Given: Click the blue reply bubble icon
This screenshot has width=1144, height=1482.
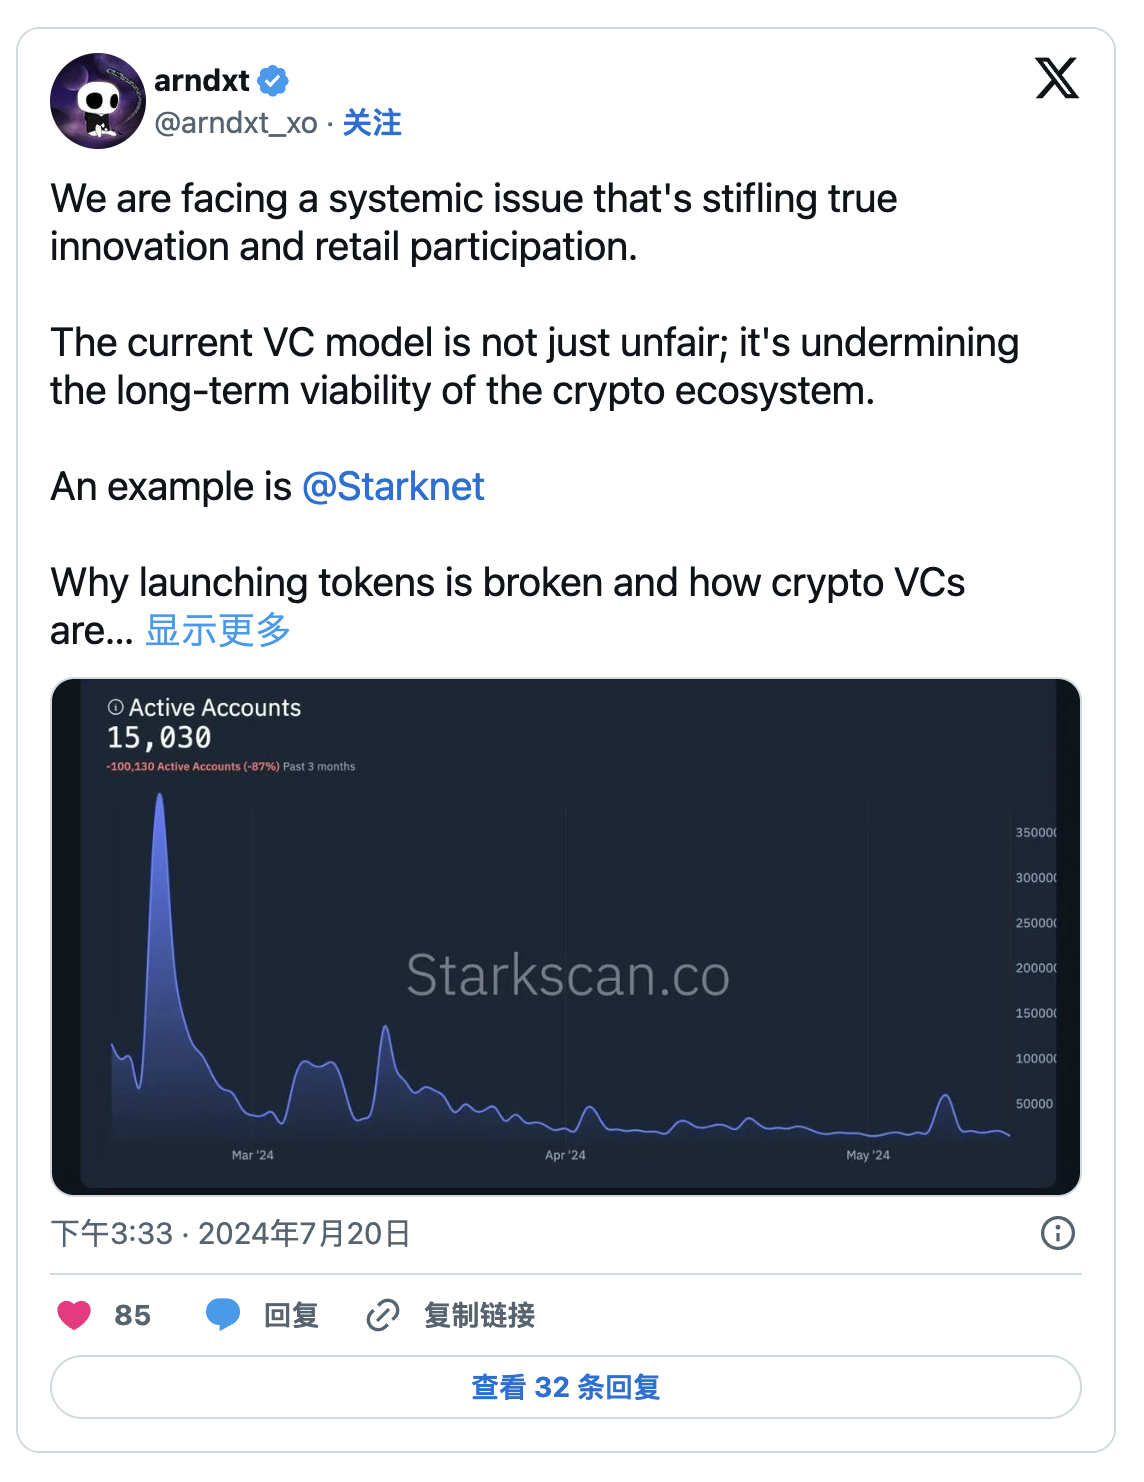Looking at the screenshot, I should 222,1315.
